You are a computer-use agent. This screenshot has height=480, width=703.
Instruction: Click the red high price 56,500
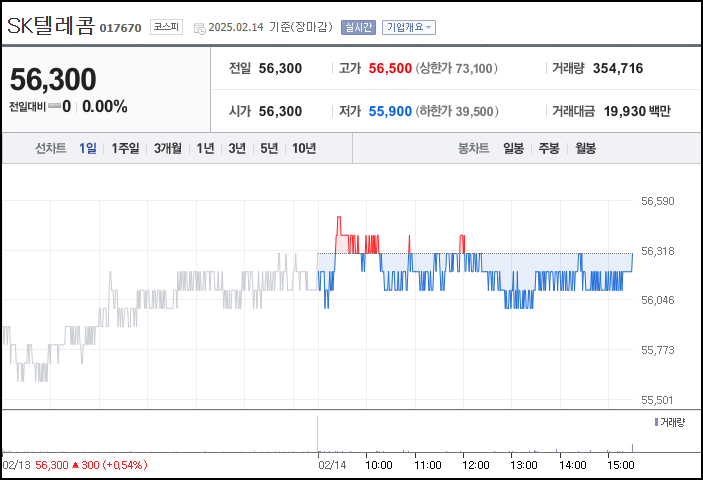[x=390, y=68]
